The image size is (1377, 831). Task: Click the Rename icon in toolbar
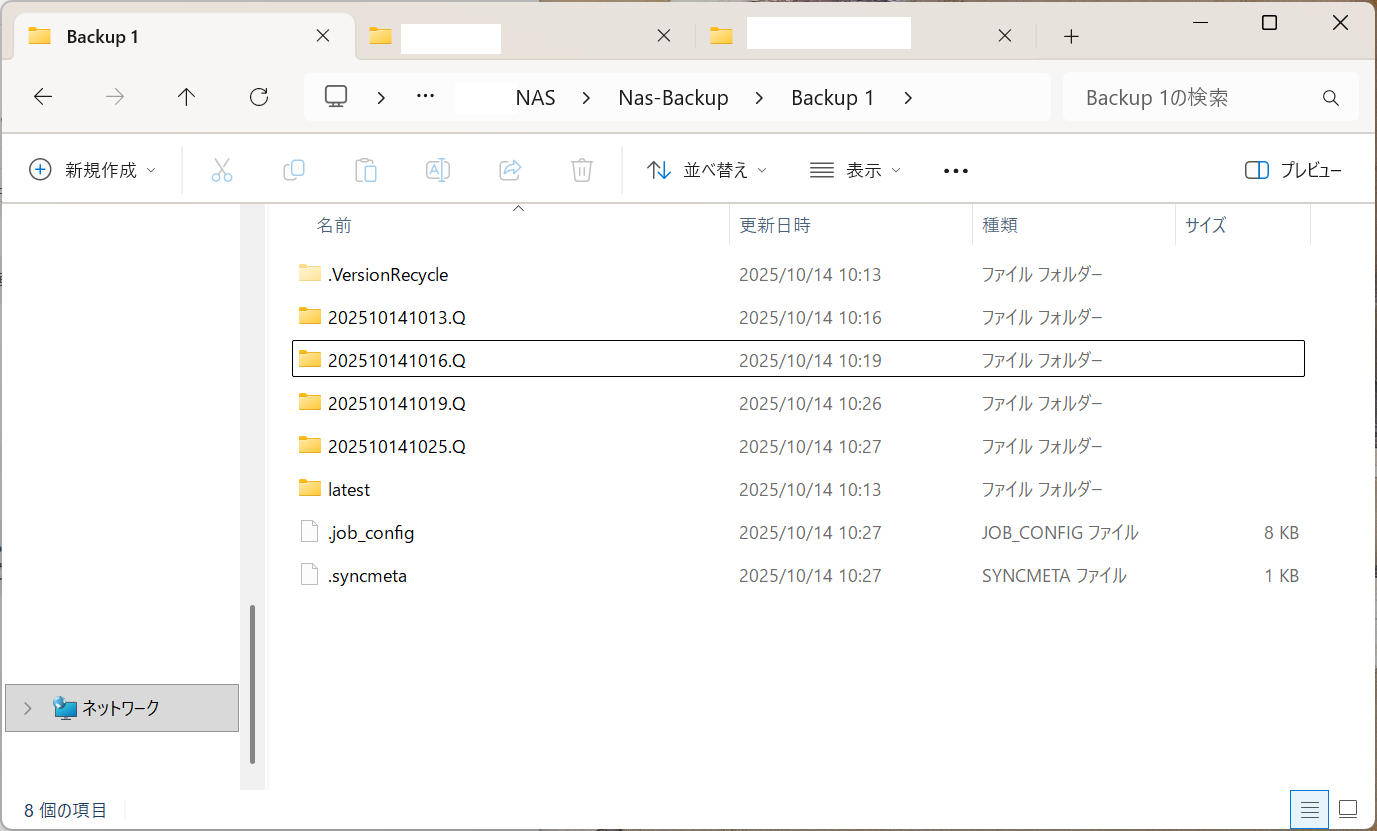coord(438,170)
